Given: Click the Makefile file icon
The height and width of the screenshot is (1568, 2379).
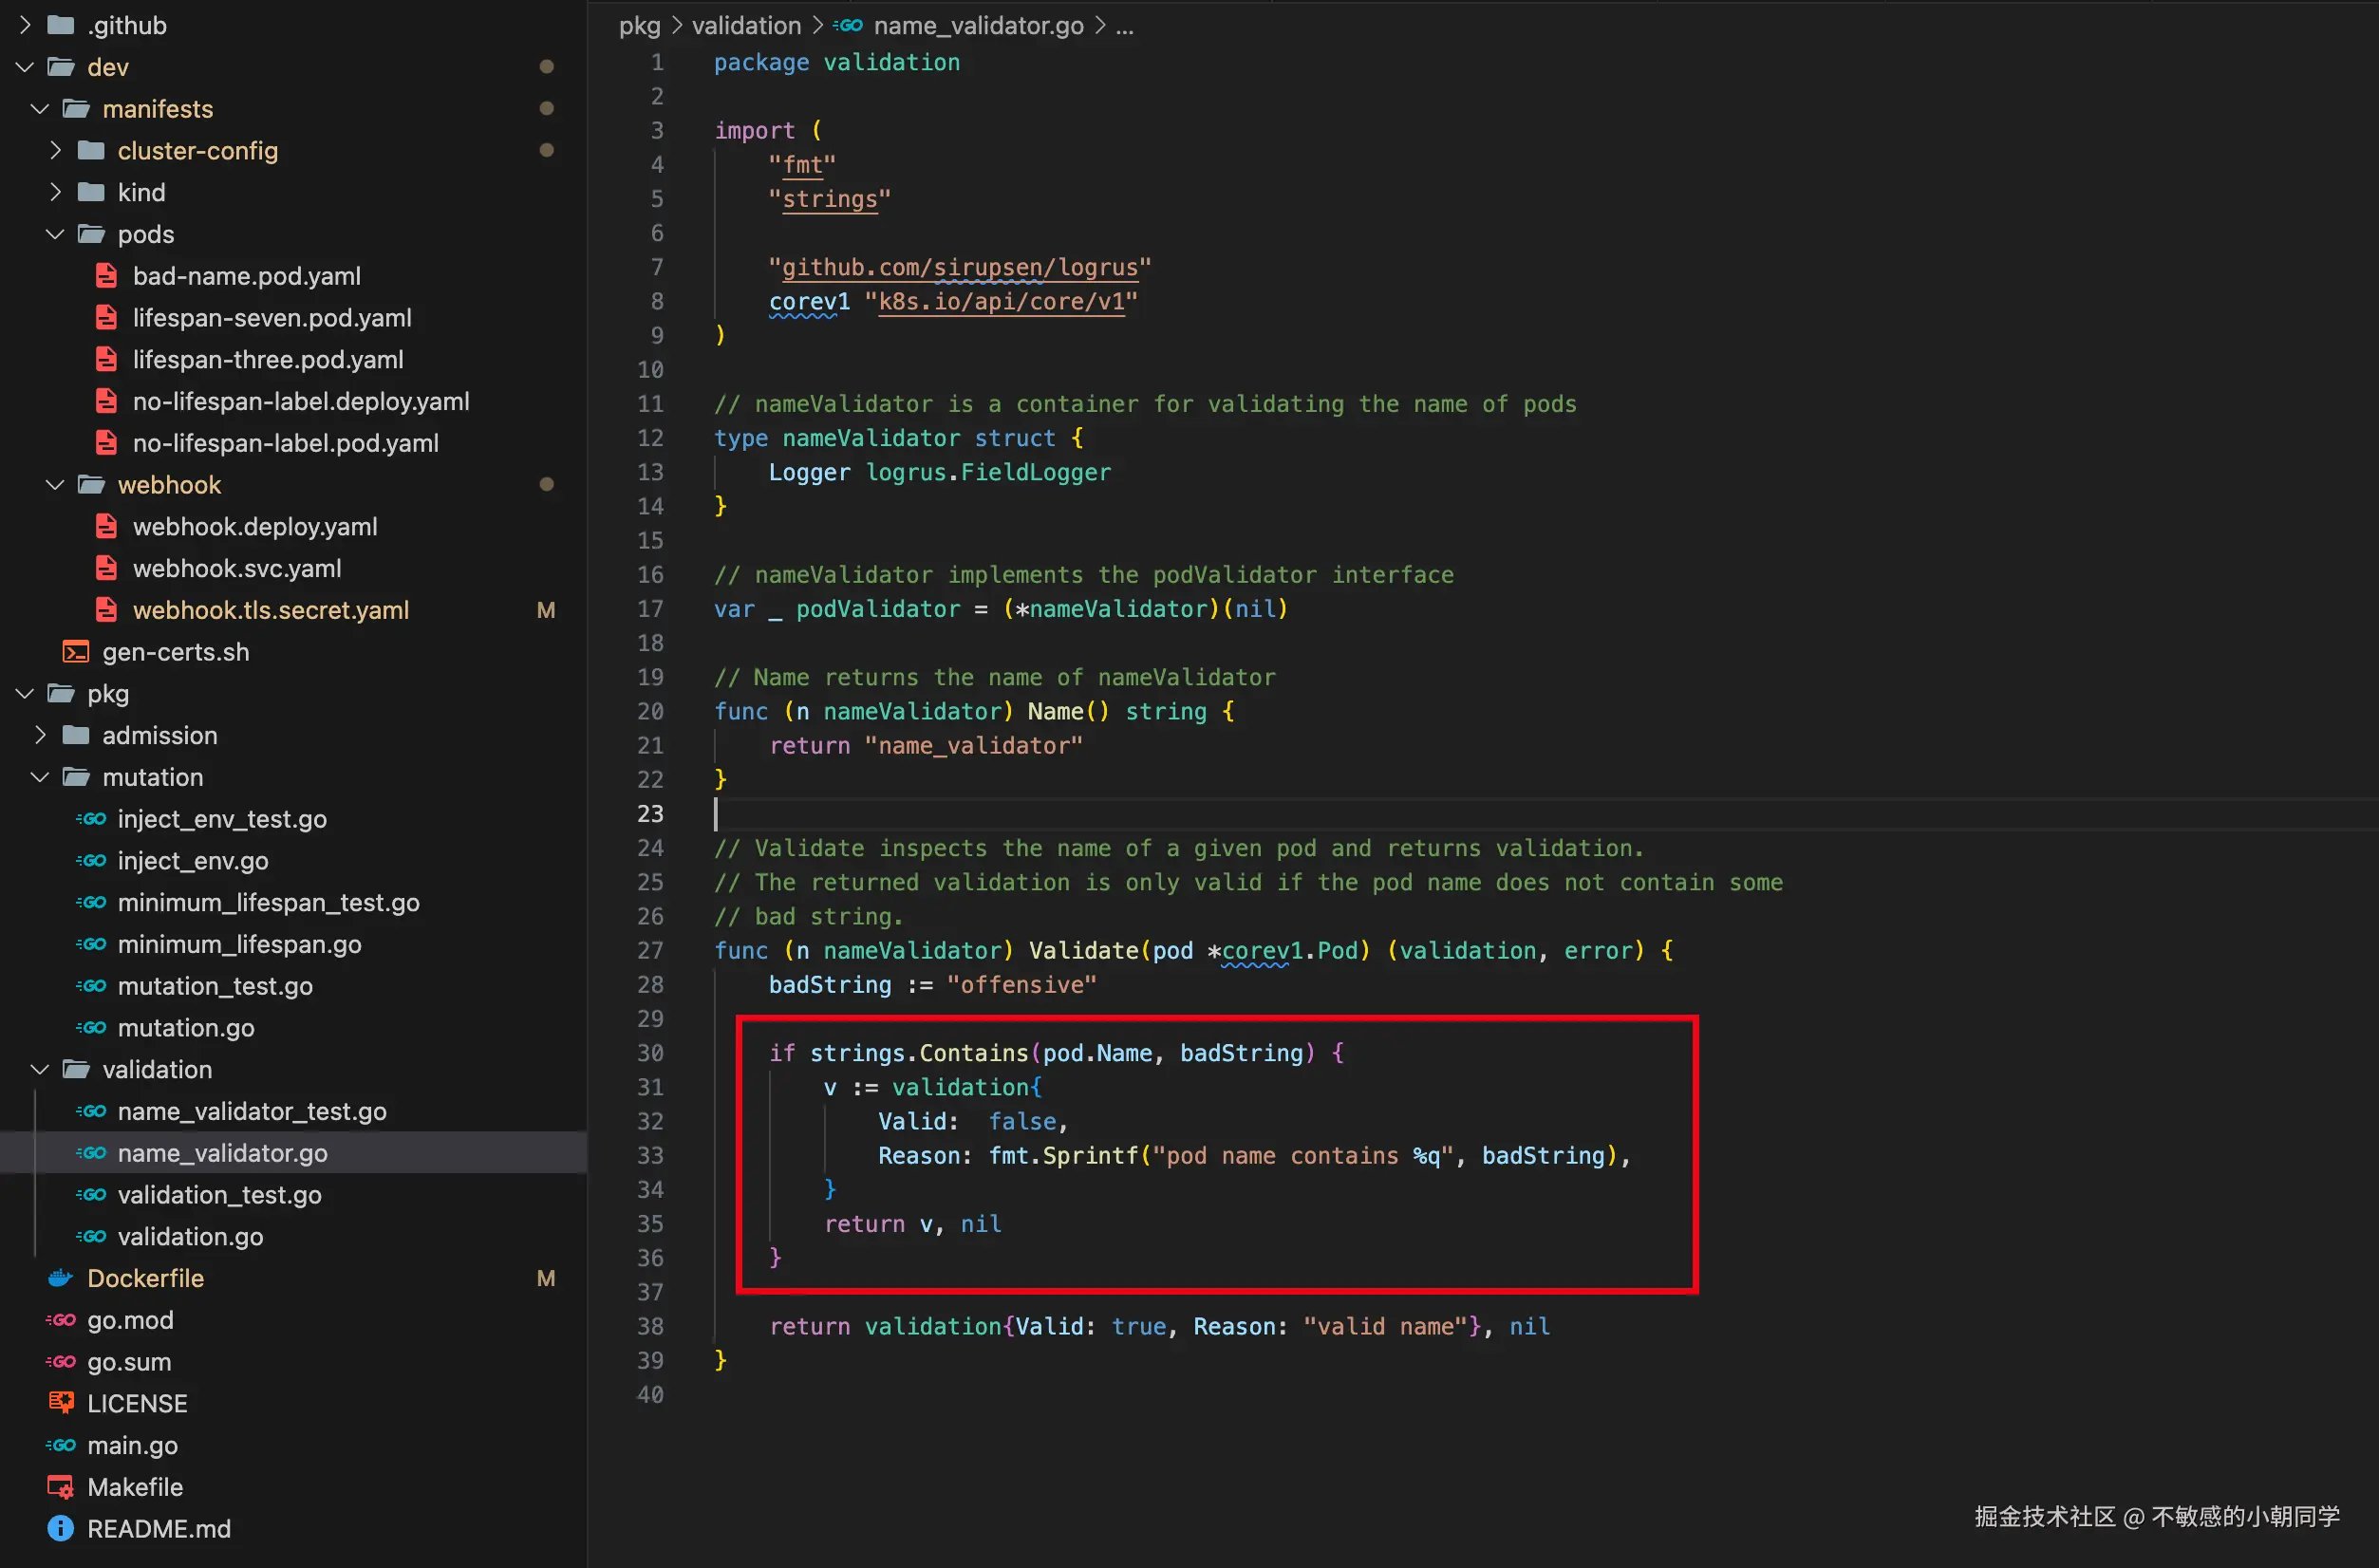Looking at the screenshot, I should [60, 1487].
